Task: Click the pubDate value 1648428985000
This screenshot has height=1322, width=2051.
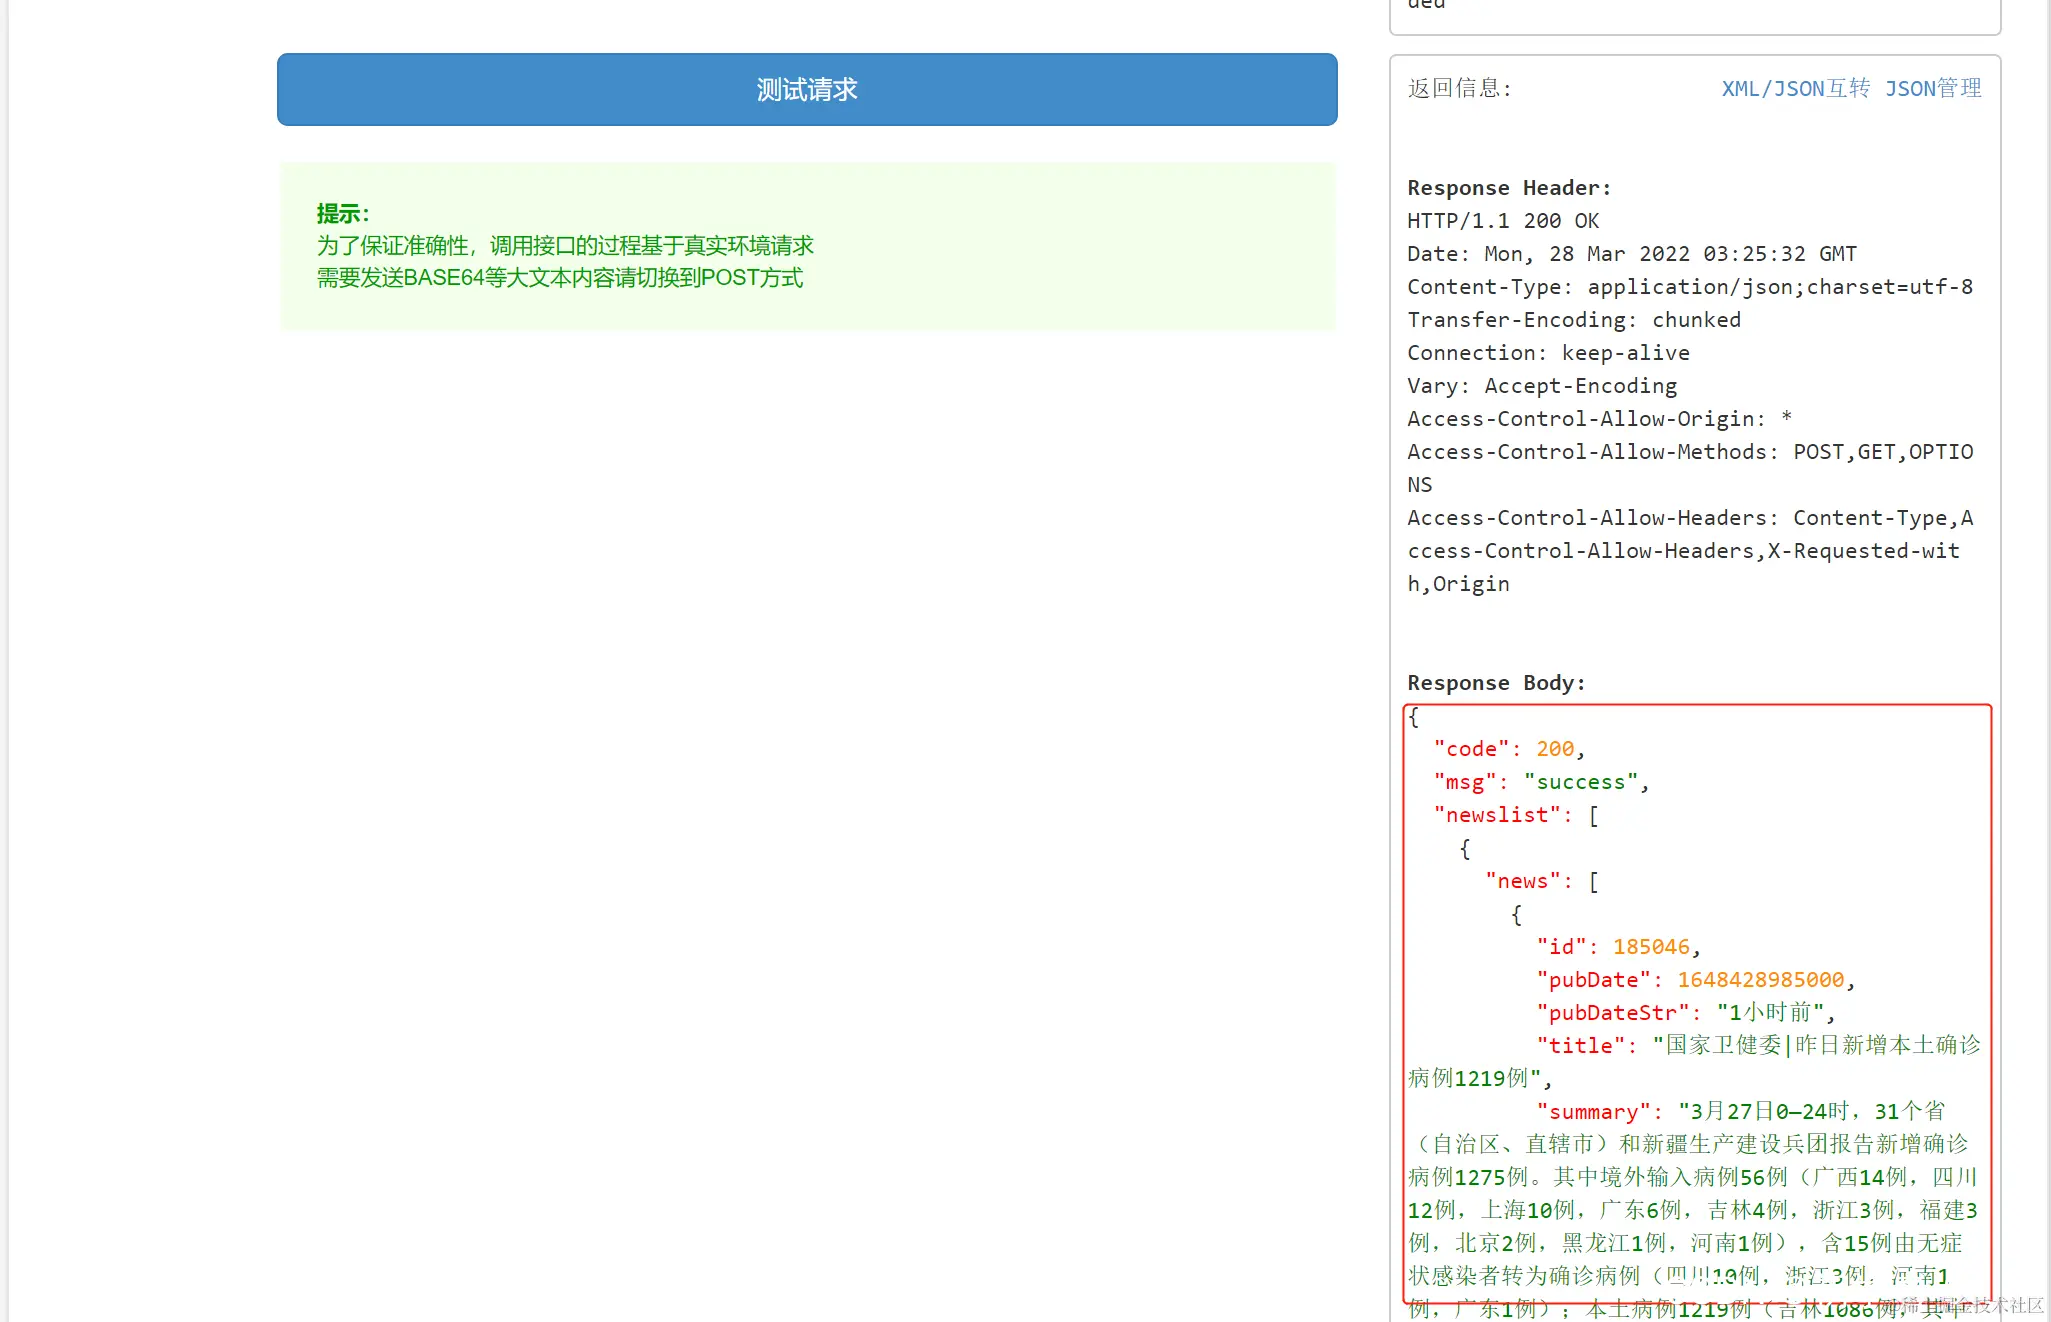Action: (x=1760, y=980)
